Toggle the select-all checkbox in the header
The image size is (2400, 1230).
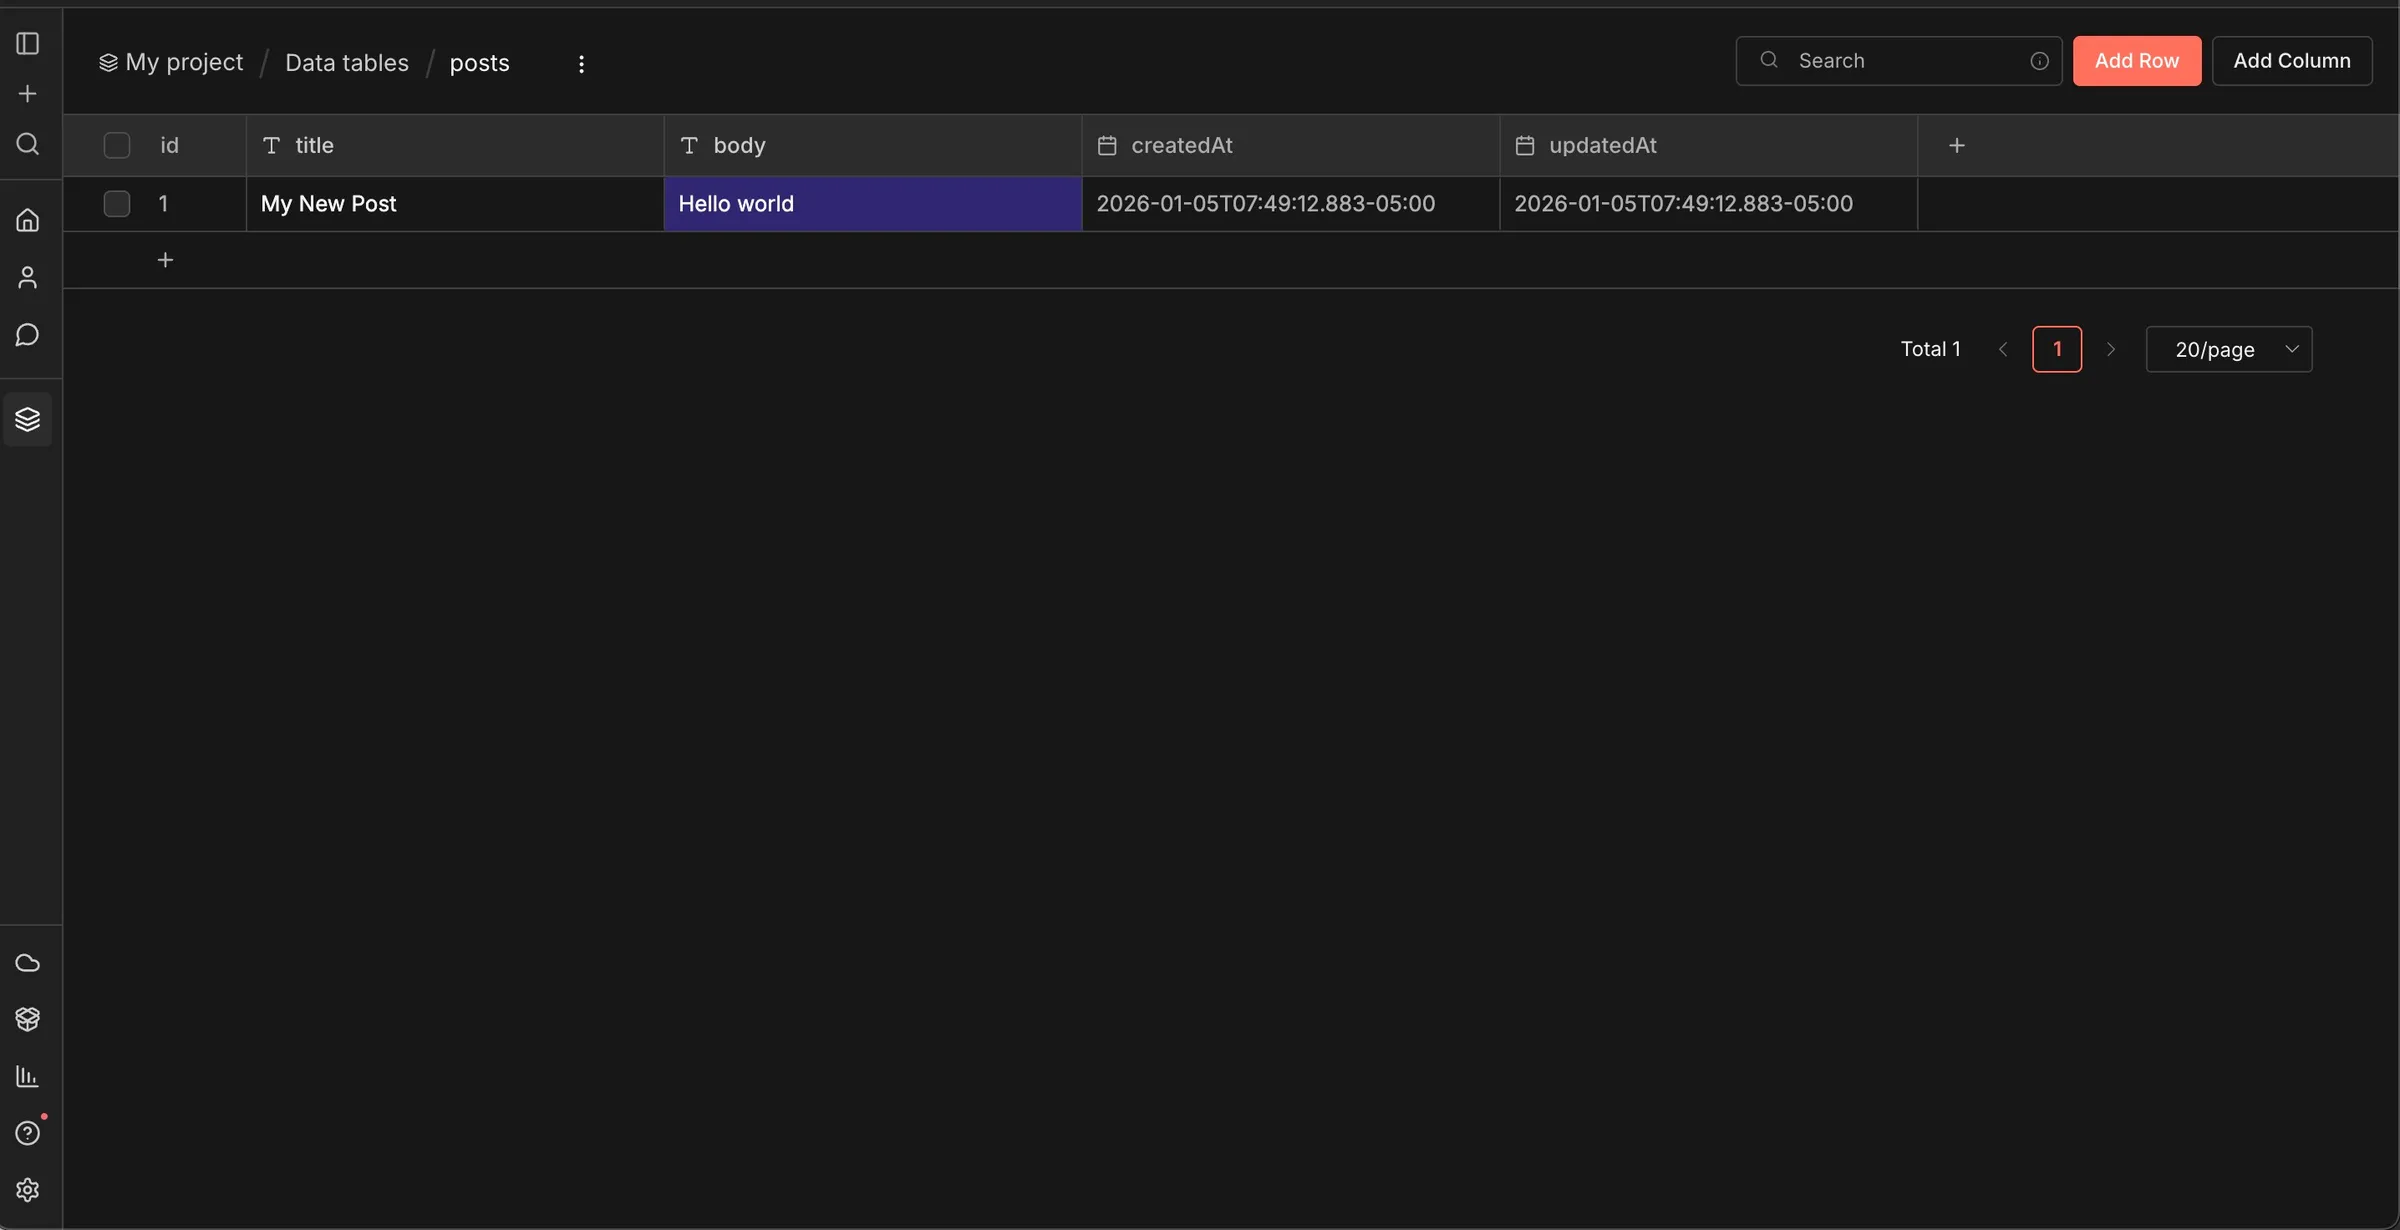click(x=117, y=145)
